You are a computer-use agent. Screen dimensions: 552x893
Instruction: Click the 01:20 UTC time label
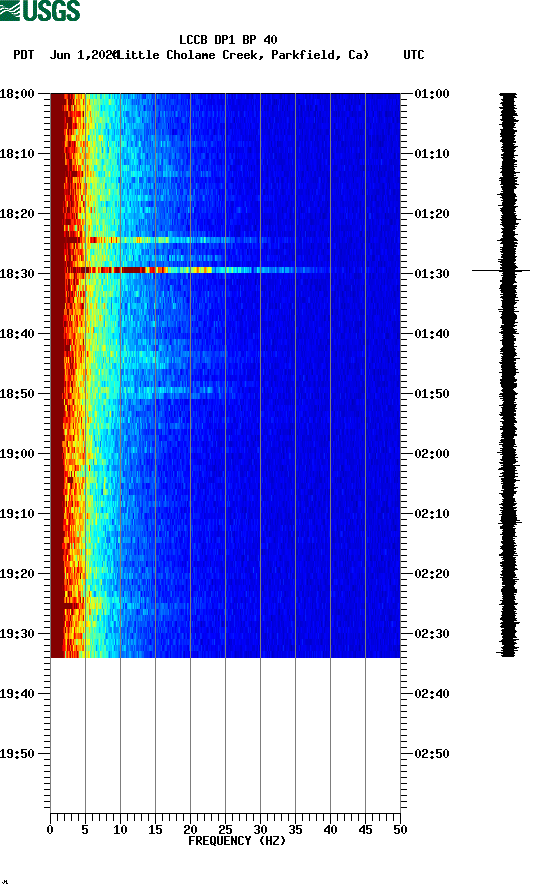pyautogui.click(x=432, y=214)
